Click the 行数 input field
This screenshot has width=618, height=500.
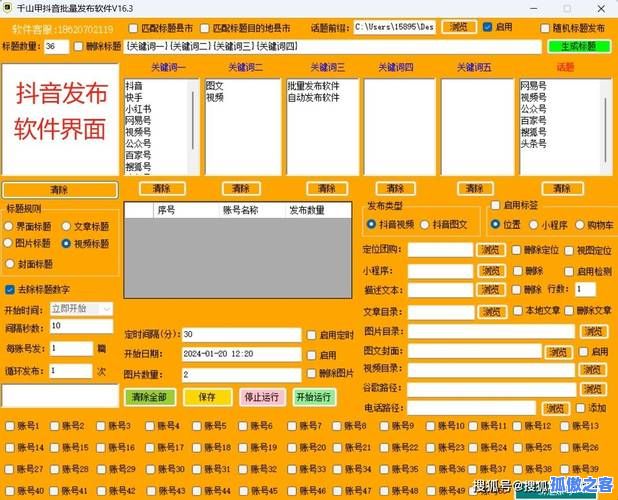click(x=585, y=289)
